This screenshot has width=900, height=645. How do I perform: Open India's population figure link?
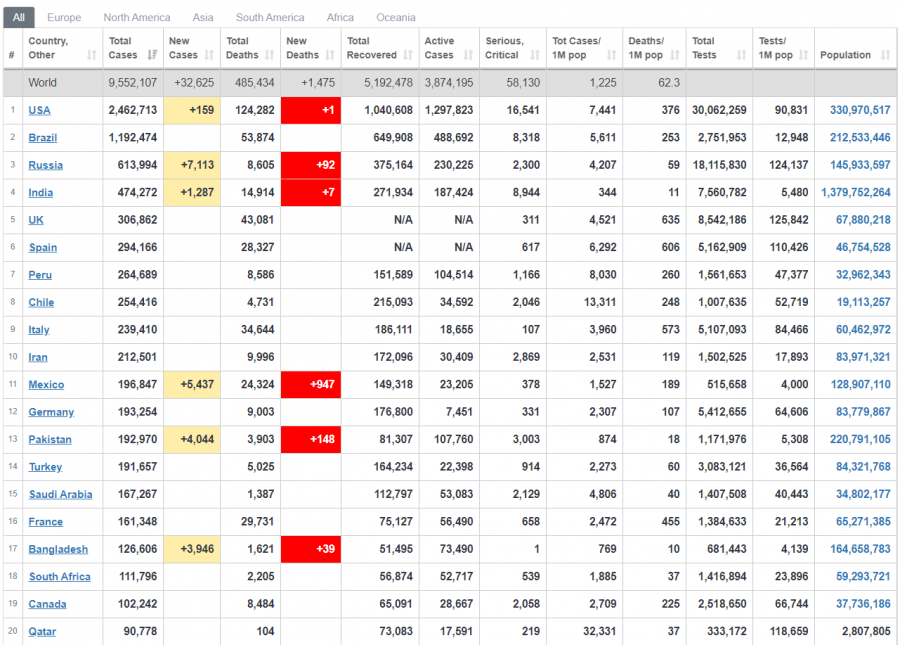[855, 193]
